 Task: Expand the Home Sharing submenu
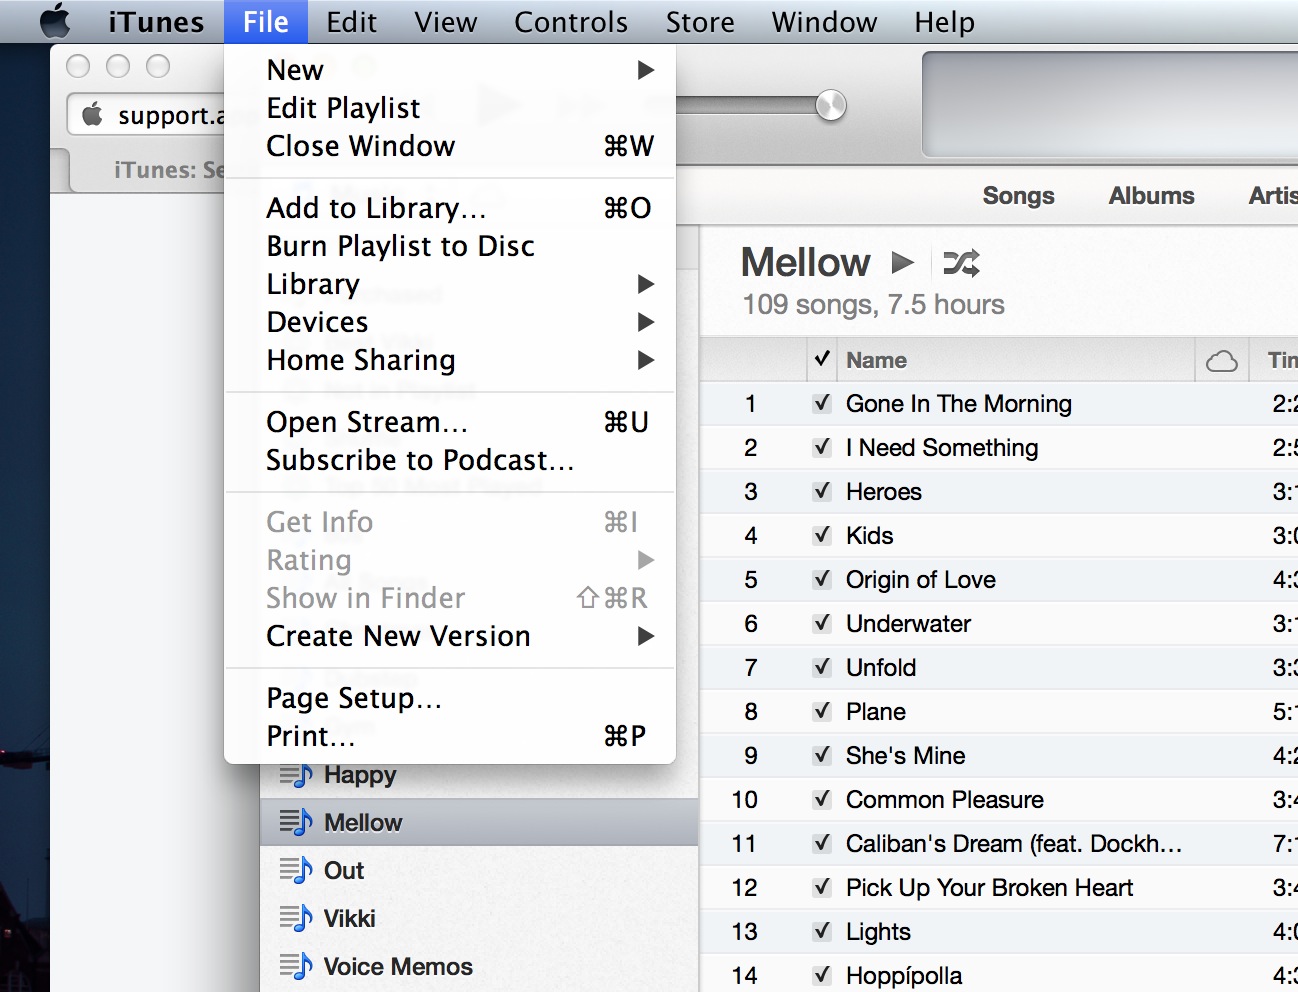450,360
